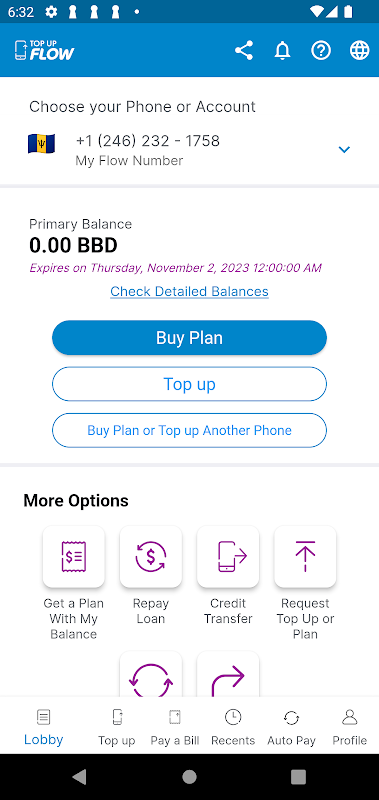Tap Buy Plan or Top up Another Phone
379x800 pixels.
(189, 431)
